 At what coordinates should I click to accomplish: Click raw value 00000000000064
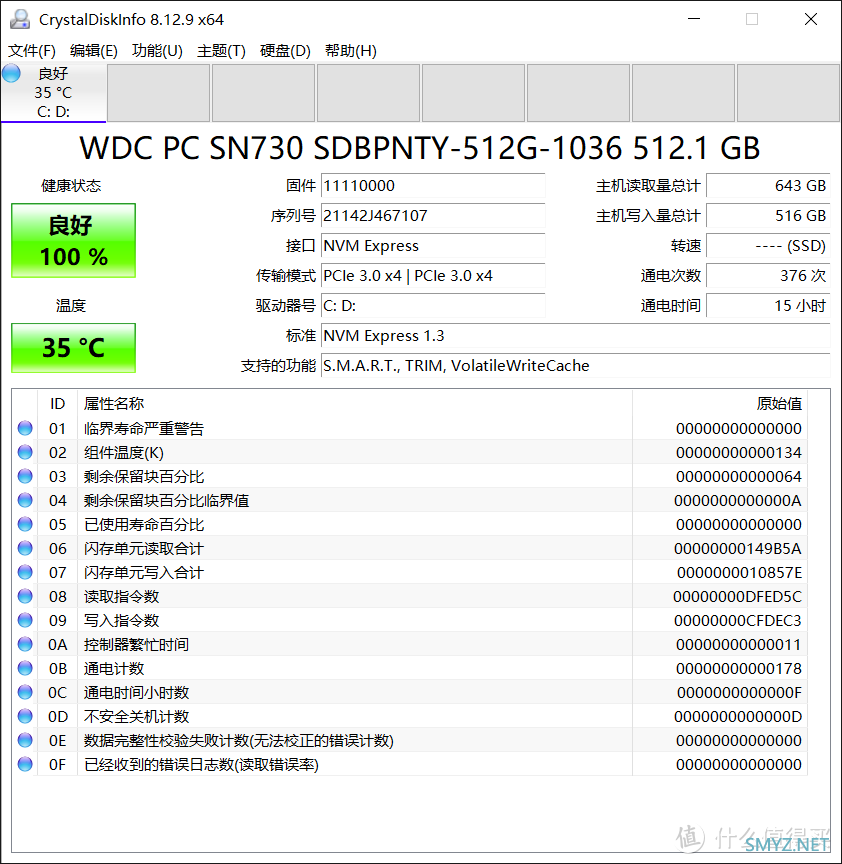click(x=738, y=476)
